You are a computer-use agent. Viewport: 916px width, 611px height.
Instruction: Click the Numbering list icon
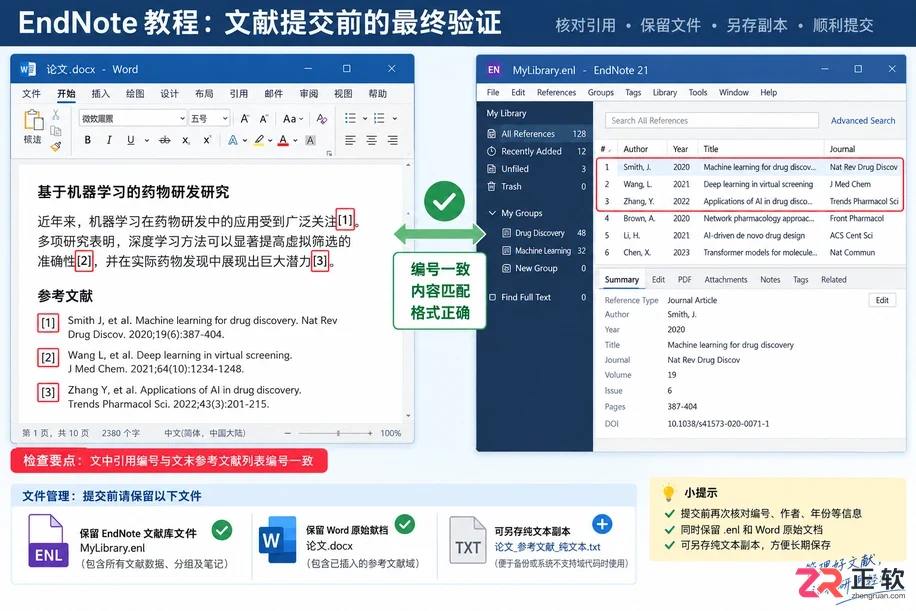click(379, 118)
